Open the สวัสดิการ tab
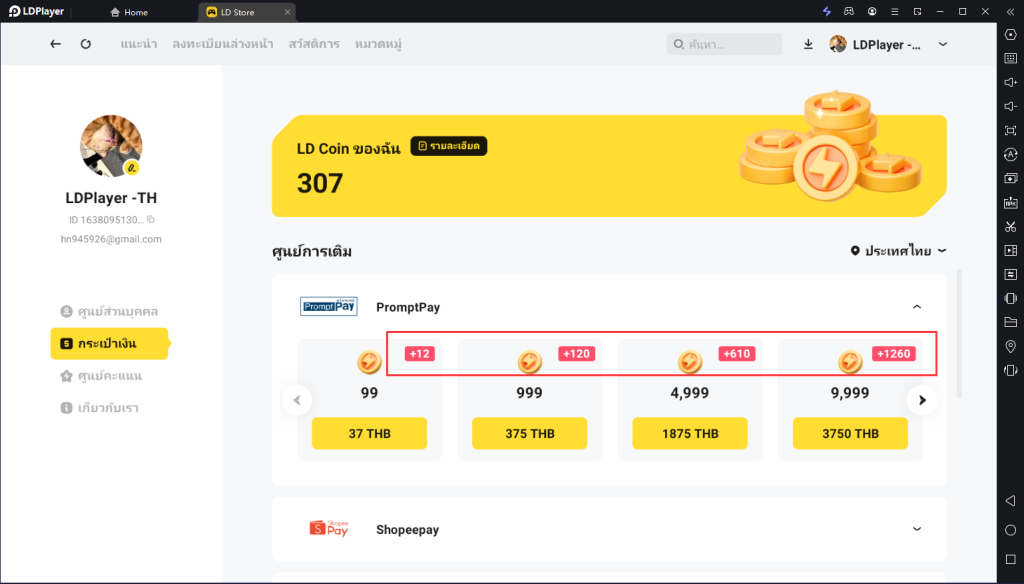This screenshot has height=584, width=1024. (x=314, y=44)
